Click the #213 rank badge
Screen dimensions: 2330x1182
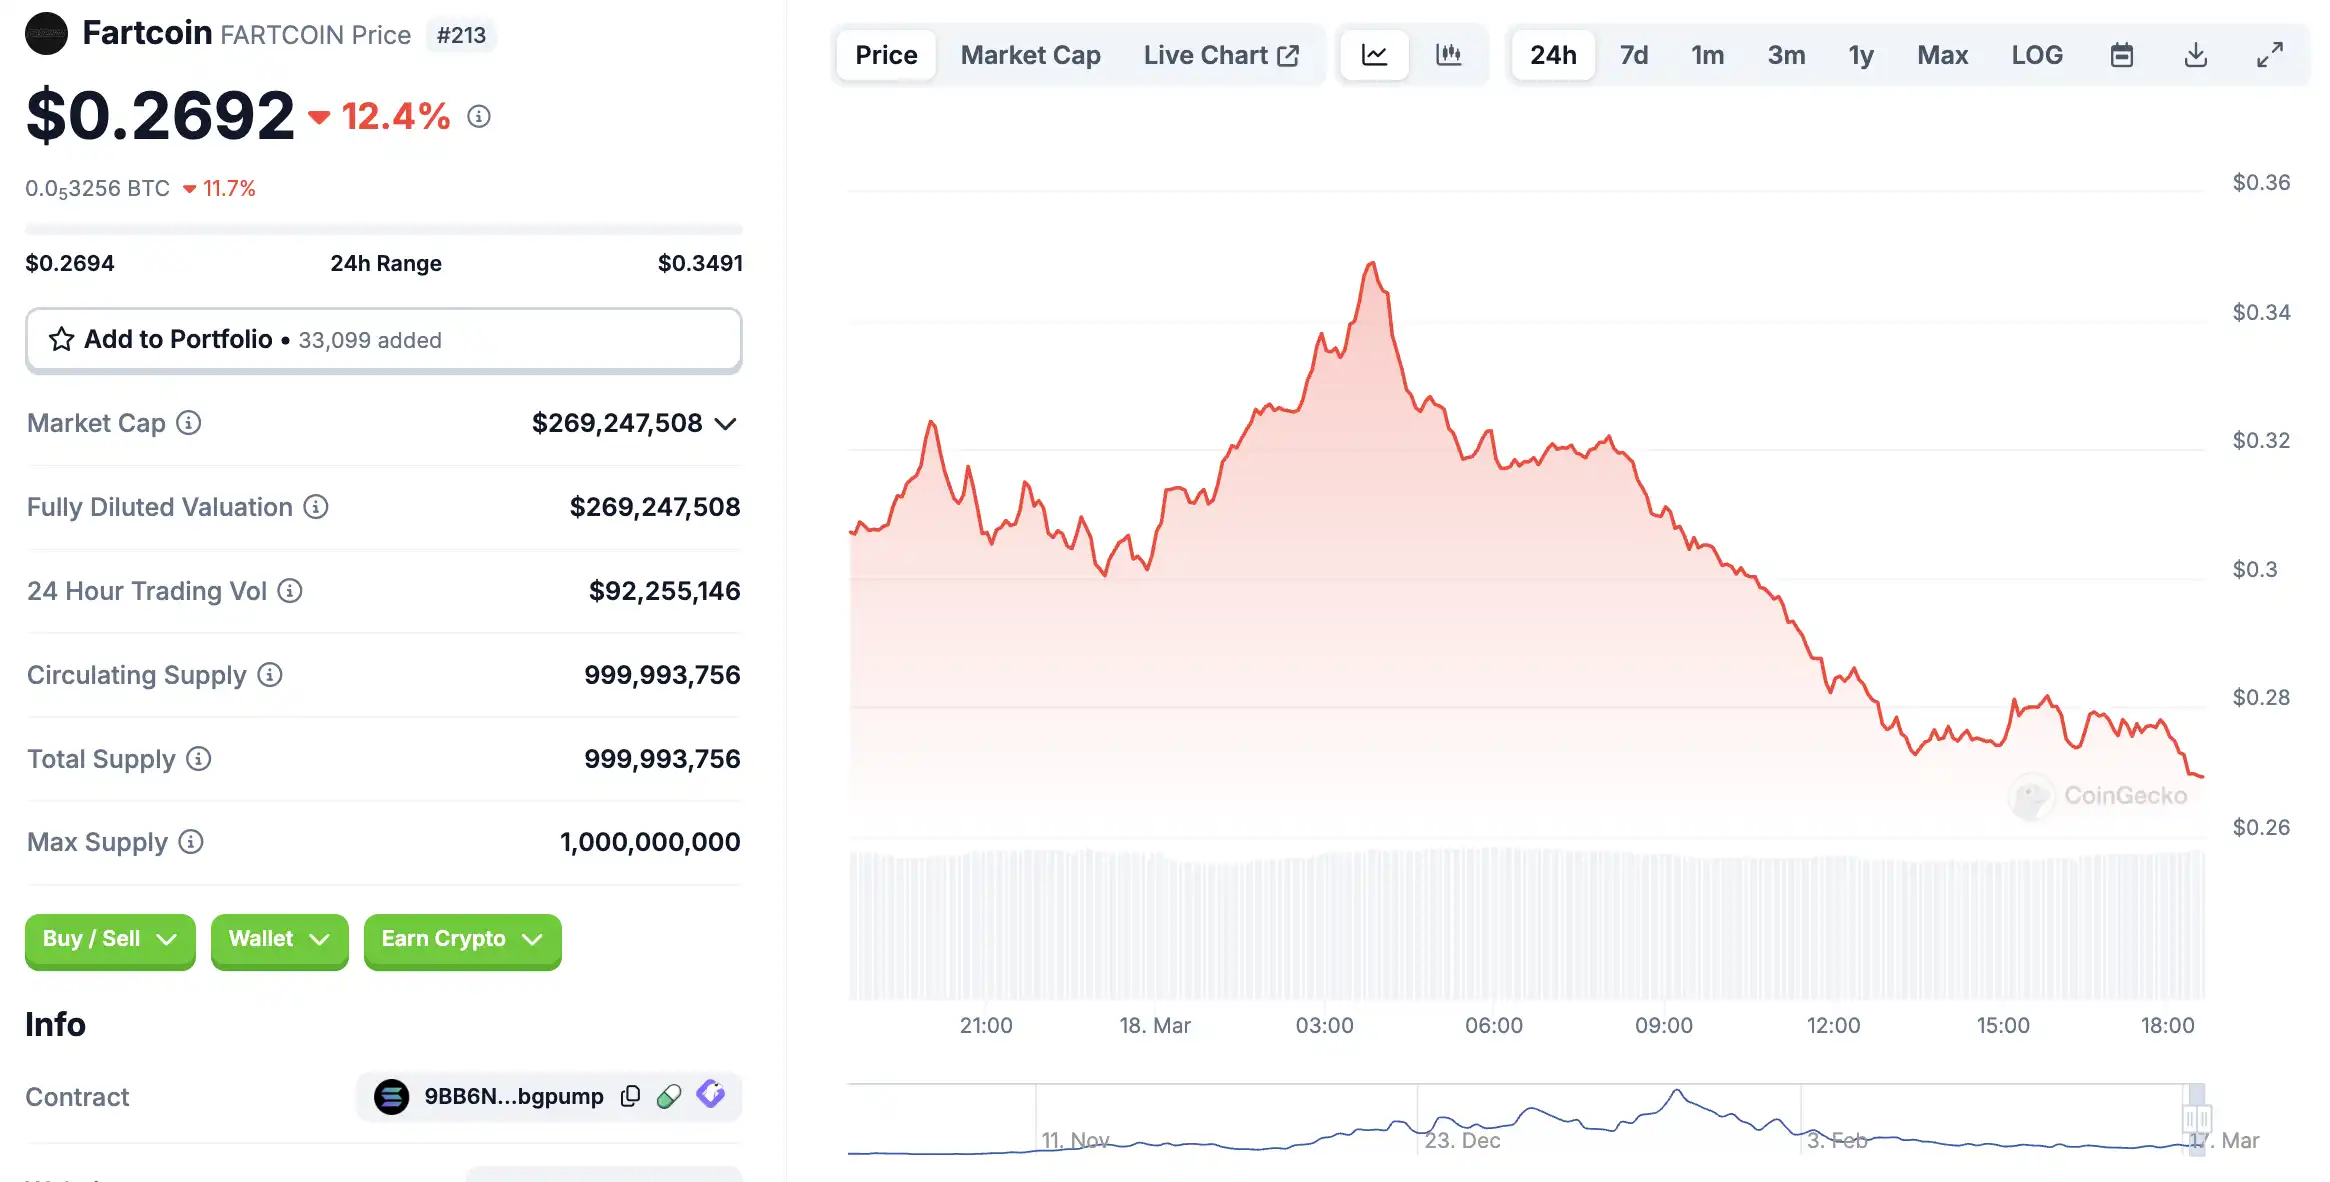pyautogui.click(x=461, y=35)
